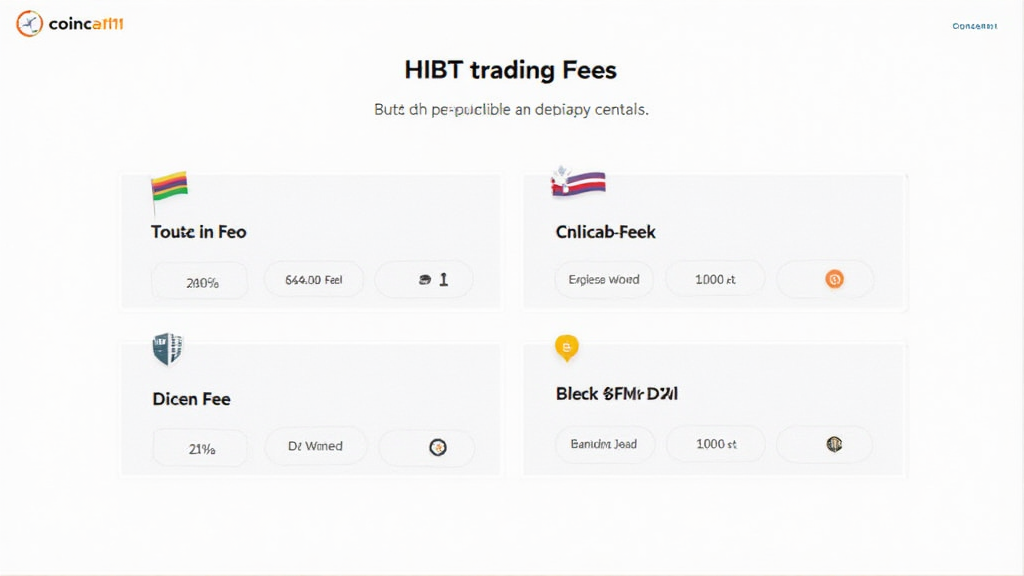Image resolution: width=1024 pixels, height=576 pixels.
Task: Click the coincaff11 logo icon
Action: [29, 23]
